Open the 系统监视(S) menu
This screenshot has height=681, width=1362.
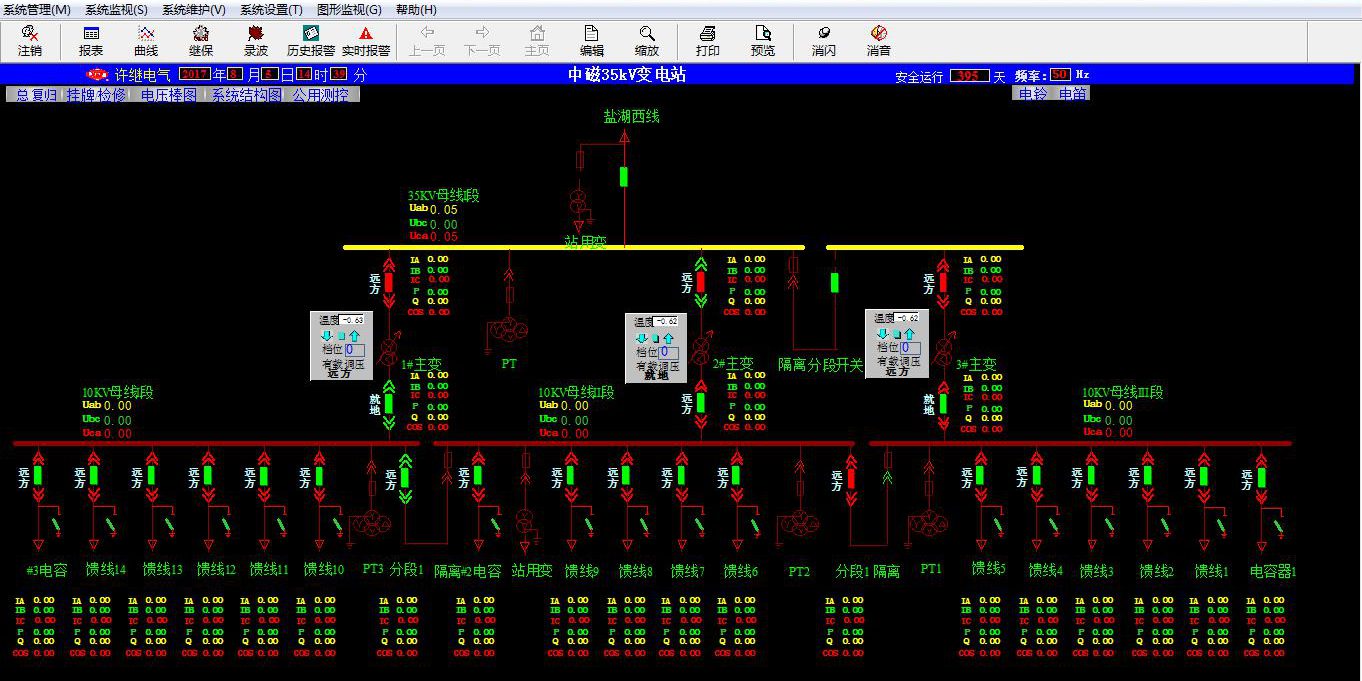(x=116, y=10)
